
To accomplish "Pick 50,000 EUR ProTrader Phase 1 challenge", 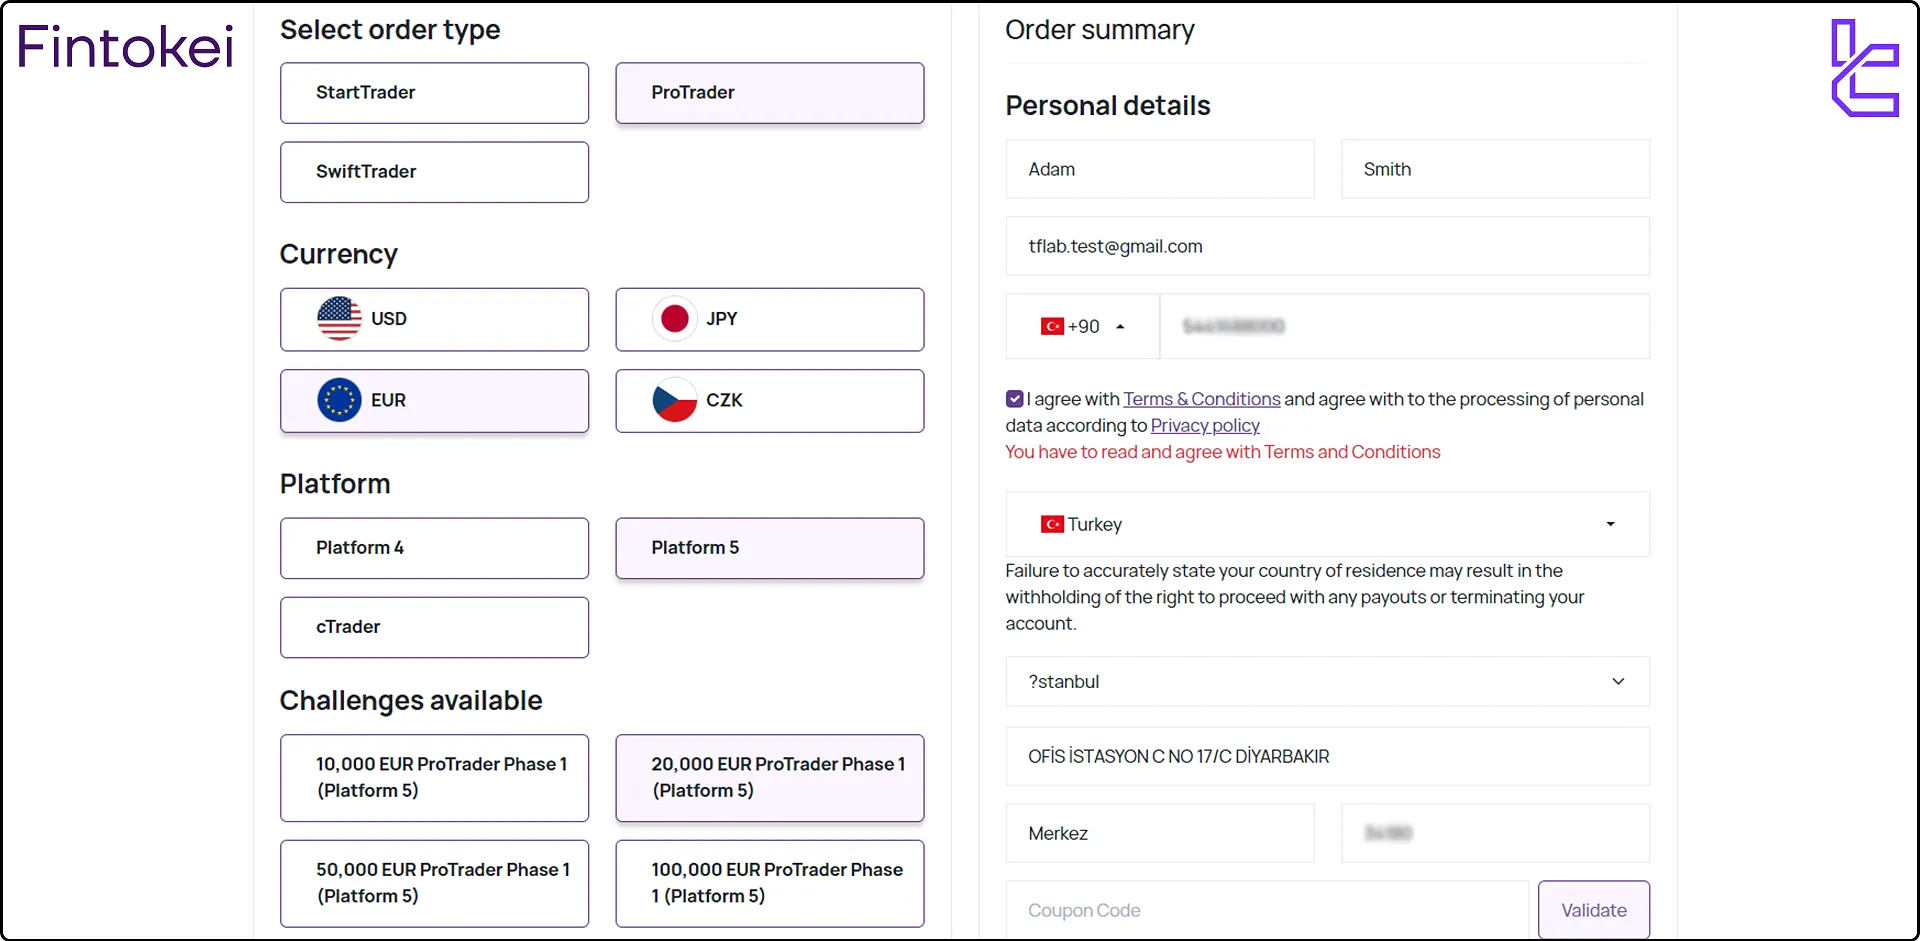I will pos(435,883).
